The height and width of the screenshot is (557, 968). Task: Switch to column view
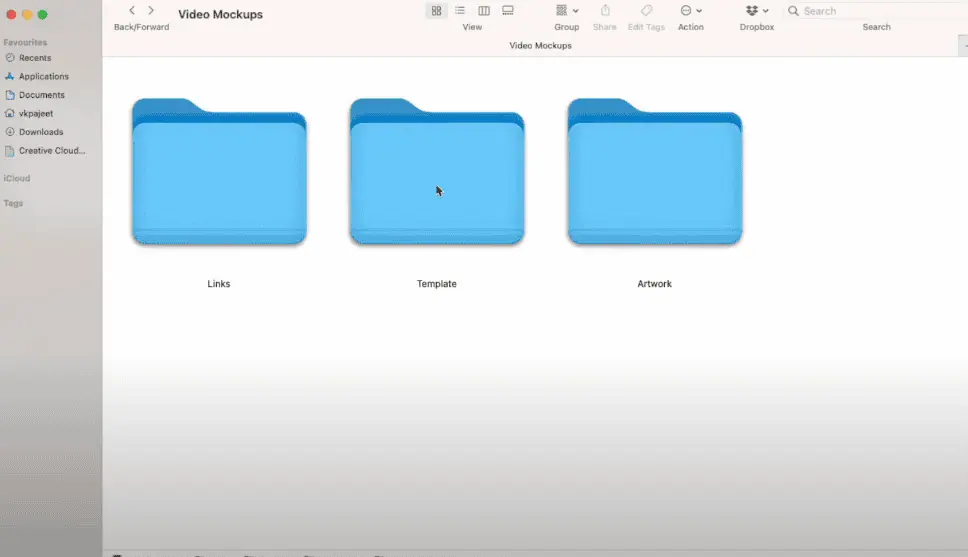tap(484, 11)
